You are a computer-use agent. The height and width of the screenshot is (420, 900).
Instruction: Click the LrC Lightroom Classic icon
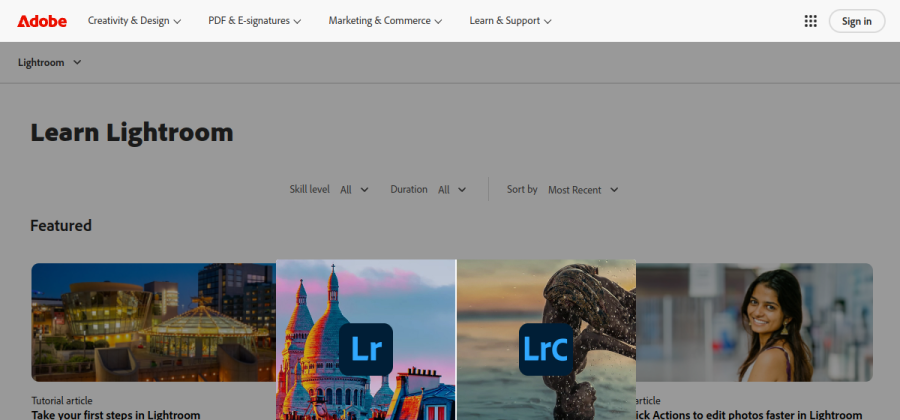(x=546, y=349)
